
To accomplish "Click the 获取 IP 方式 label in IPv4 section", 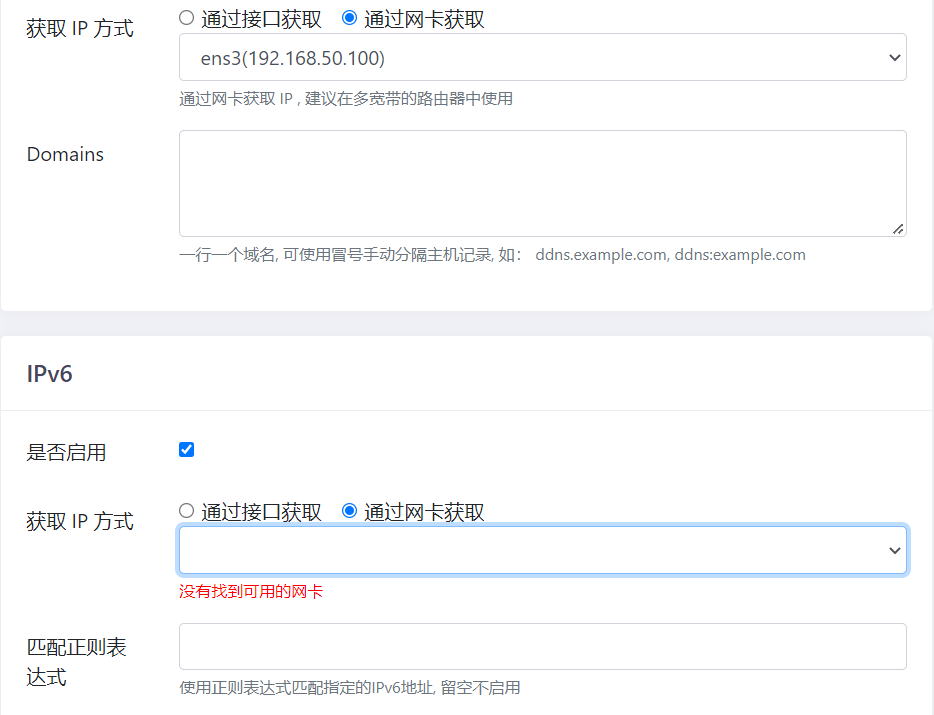I will tap(79, 28).
